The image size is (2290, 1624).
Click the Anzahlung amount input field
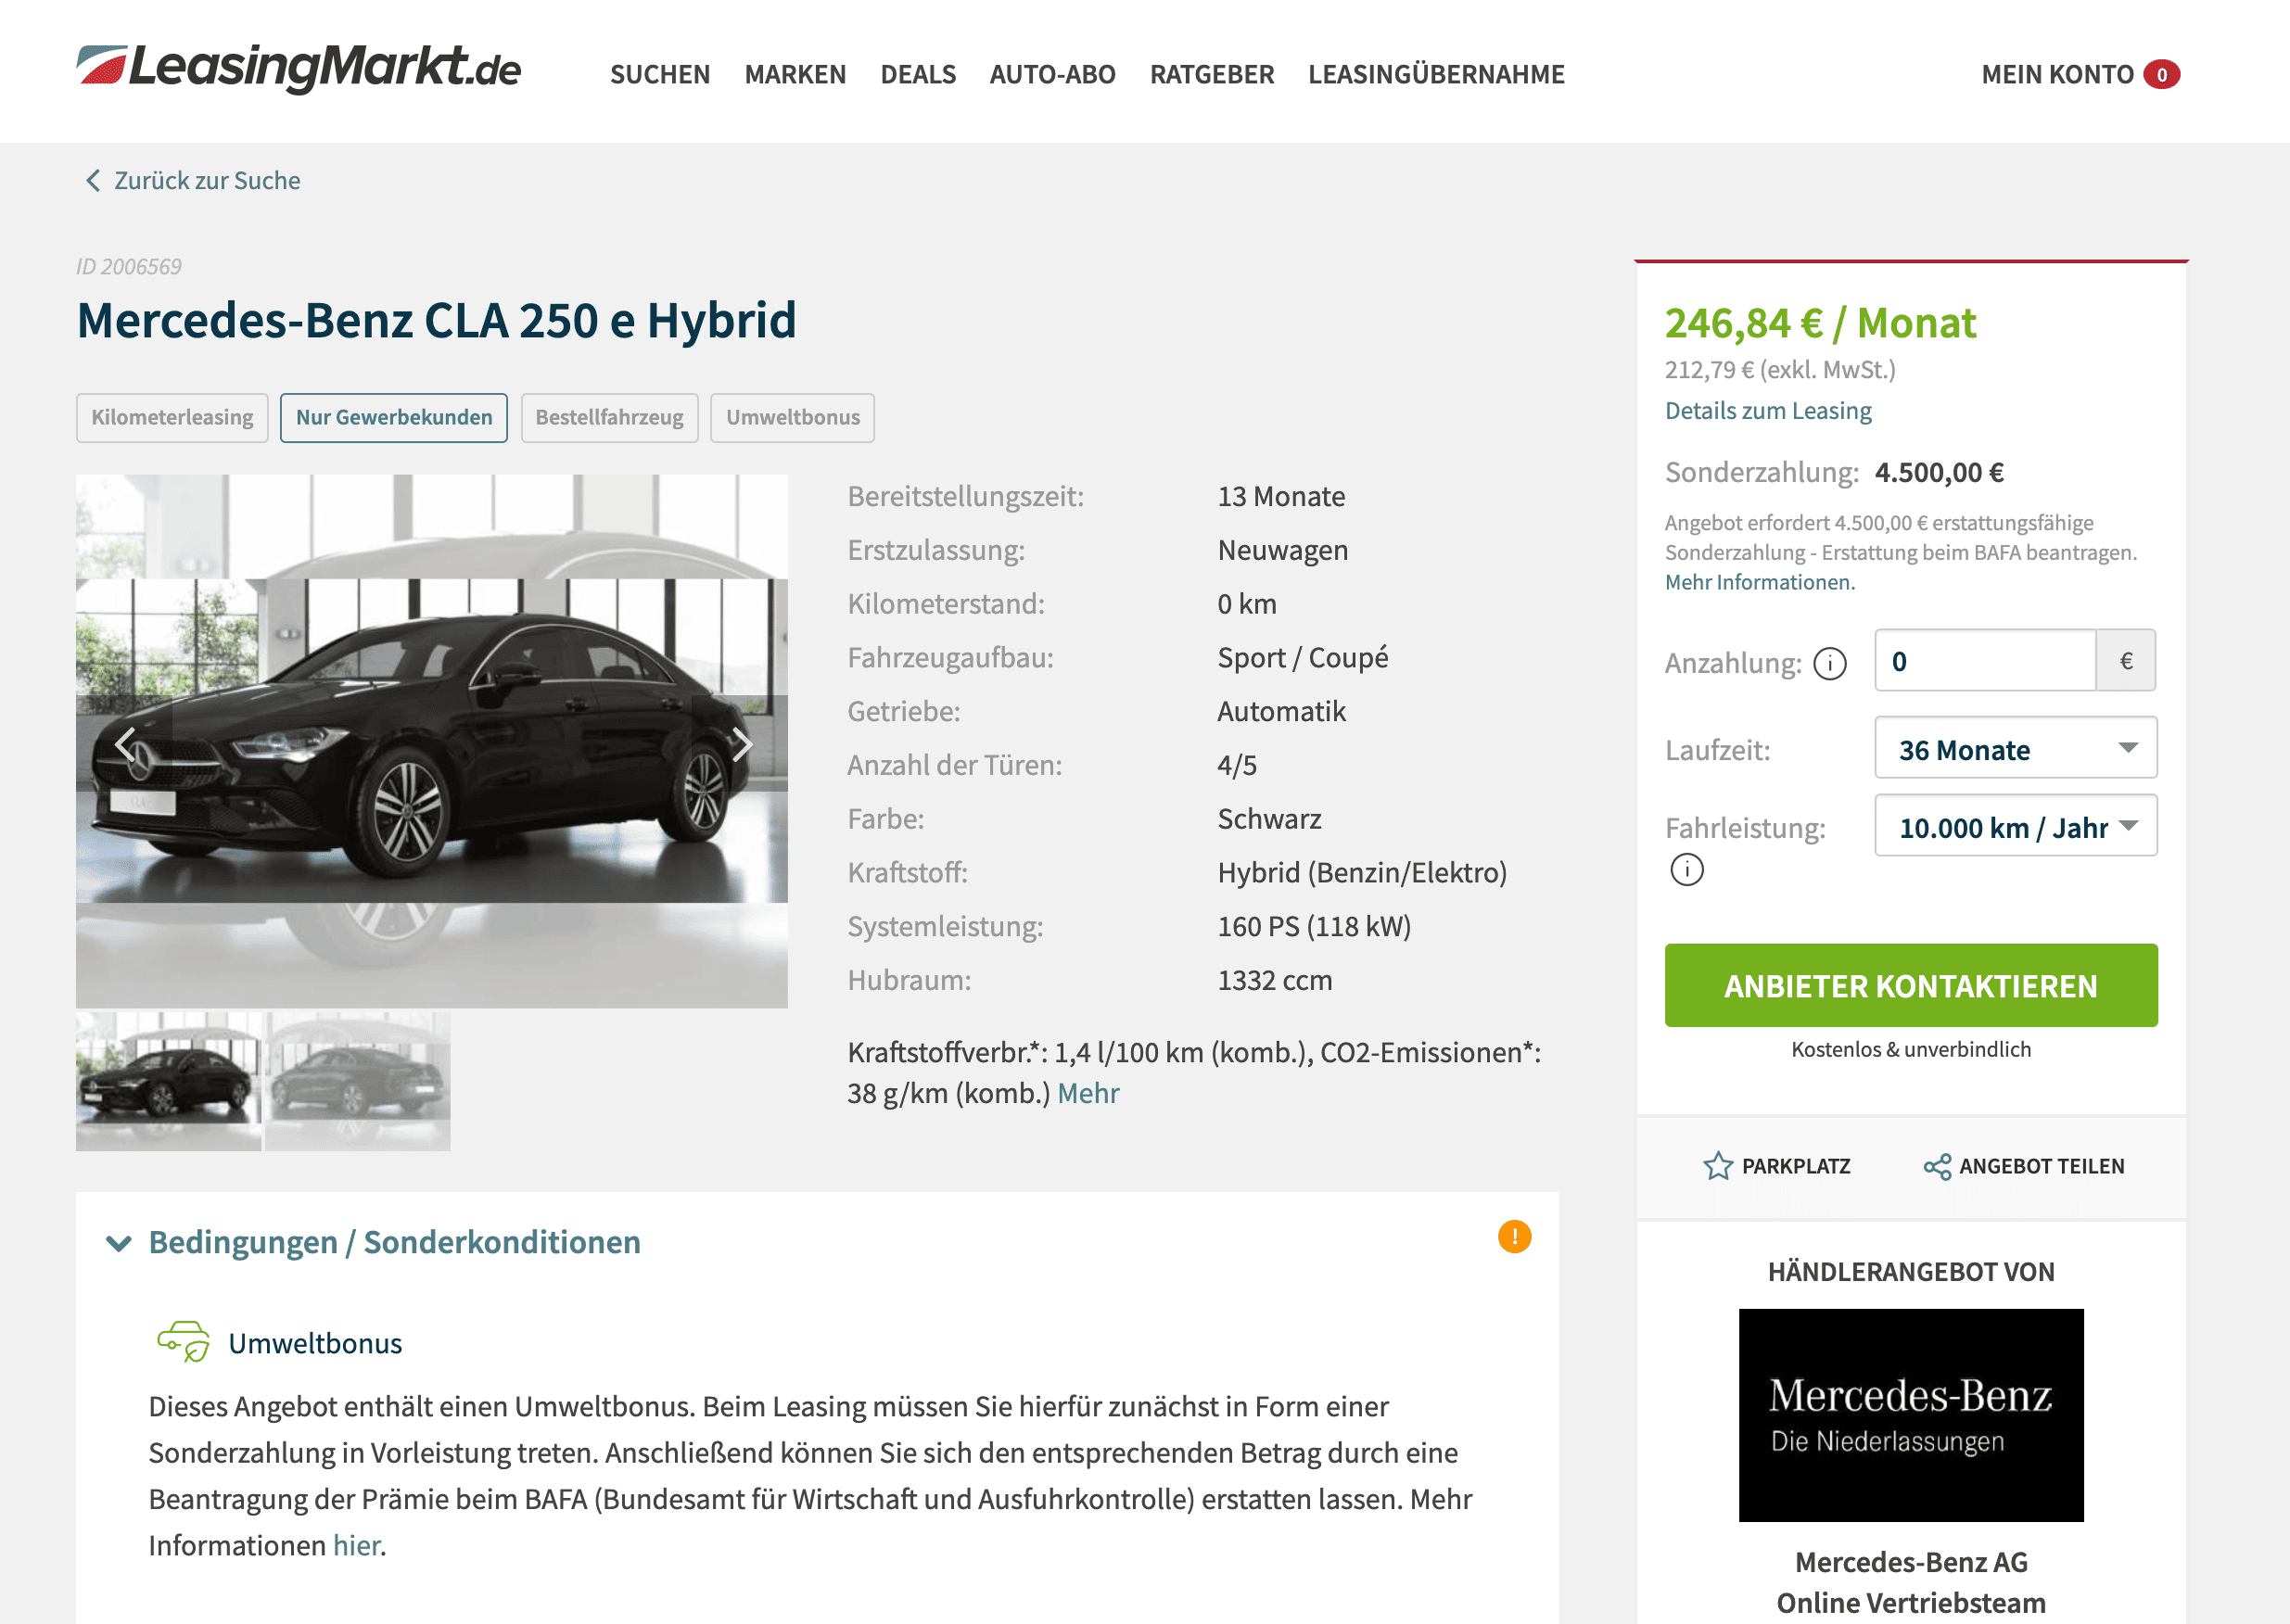(1985, 660)
